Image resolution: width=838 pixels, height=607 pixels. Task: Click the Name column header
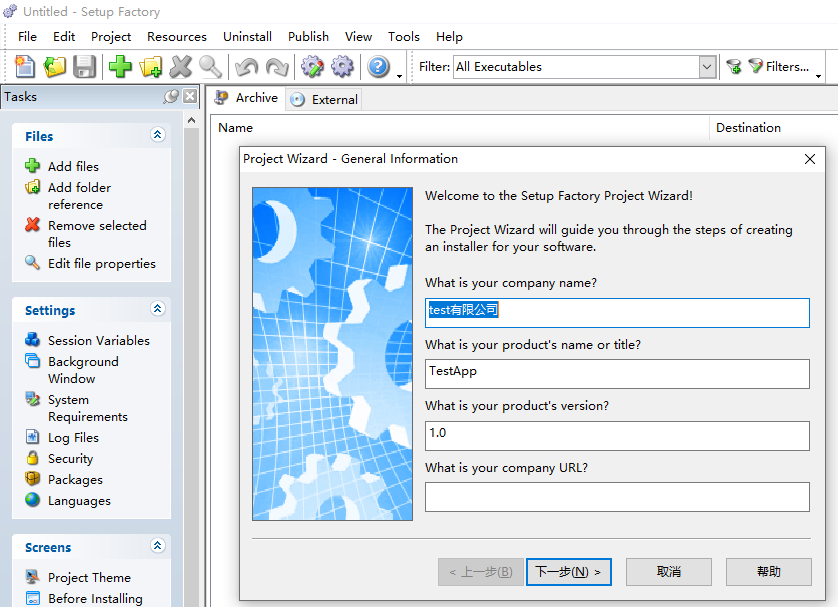pos(460,128)
